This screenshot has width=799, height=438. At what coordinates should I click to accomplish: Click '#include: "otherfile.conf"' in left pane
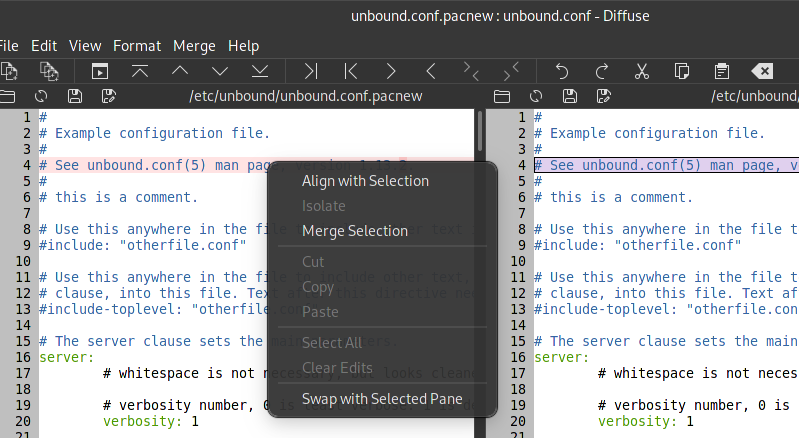click(143, 245)
